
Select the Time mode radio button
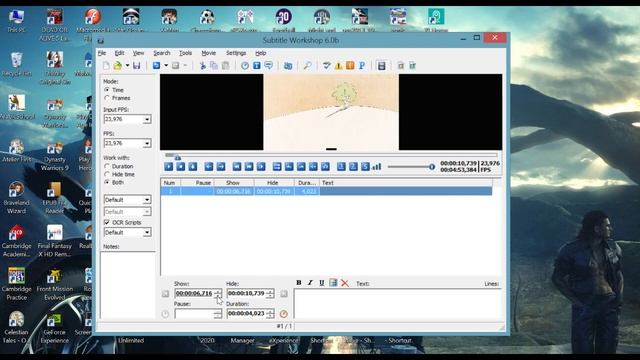(x=107, y=90)
